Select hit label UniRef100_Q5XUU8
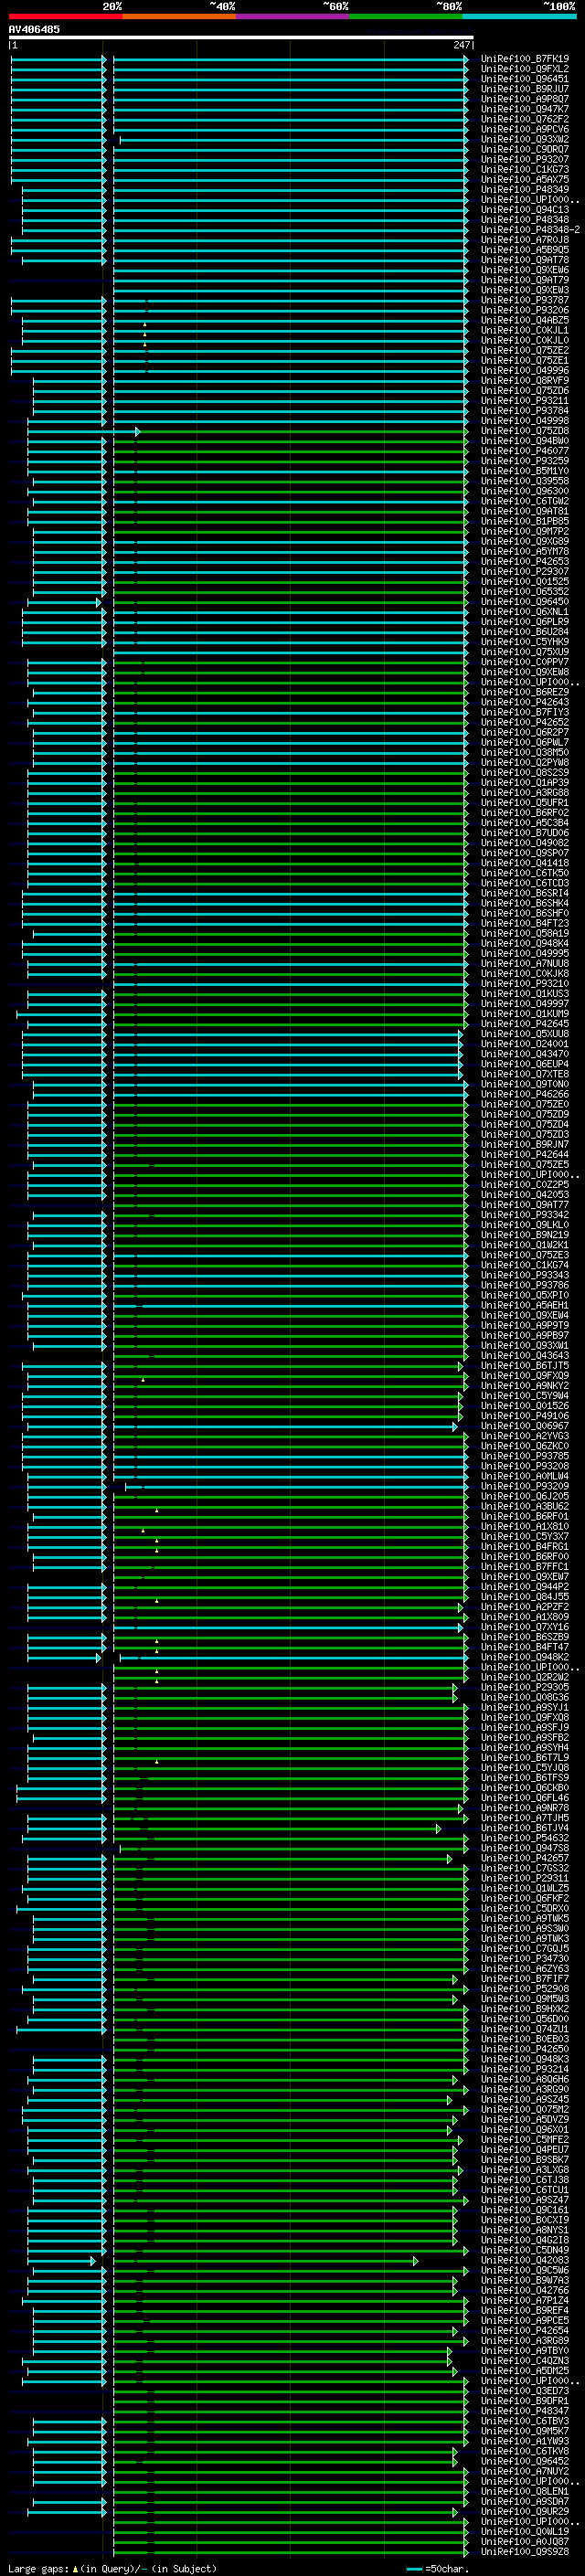The height and width of the screenshot is (2576, 585). tap(525, 1034)
